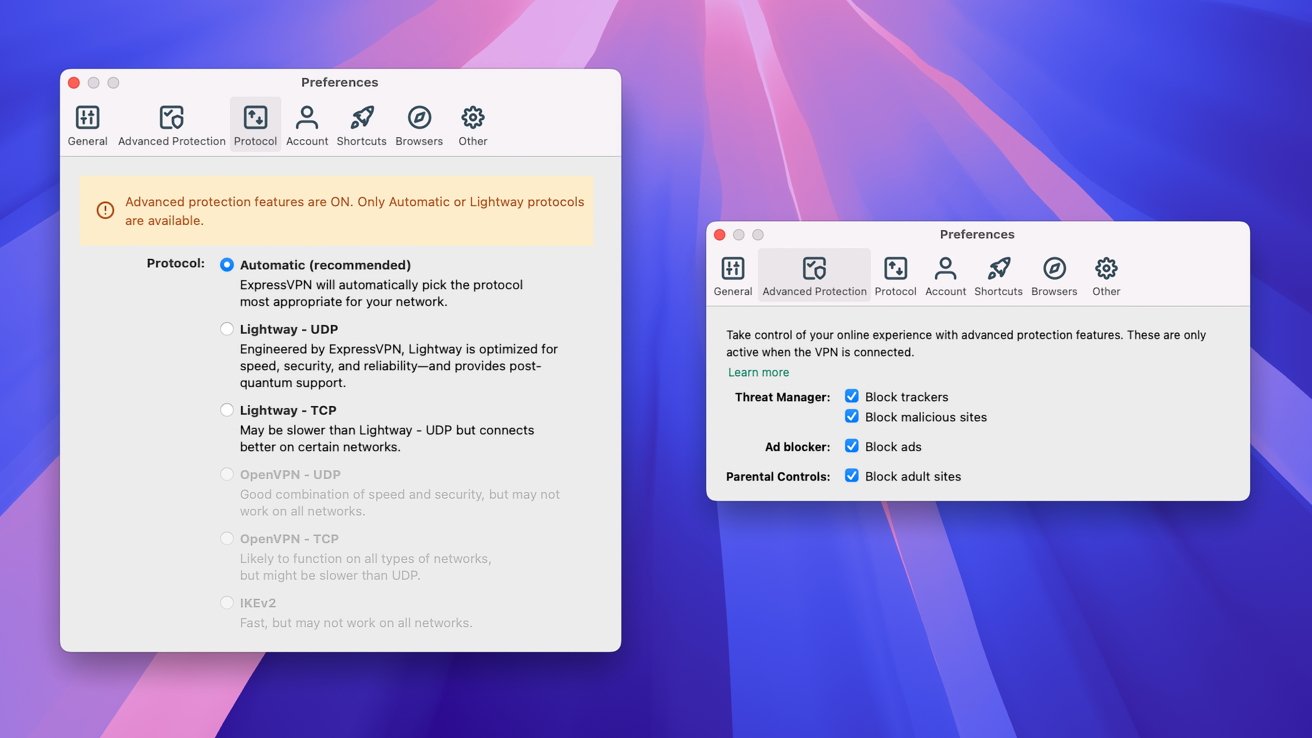Click the 'Protocol:' label

176,264
